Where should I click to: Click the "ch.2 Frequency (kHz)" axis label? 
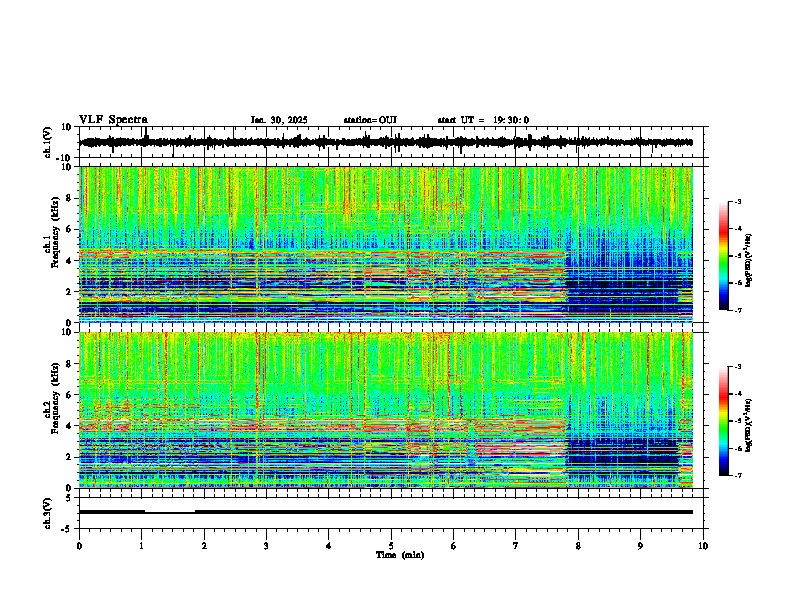[x=52, y=397]
